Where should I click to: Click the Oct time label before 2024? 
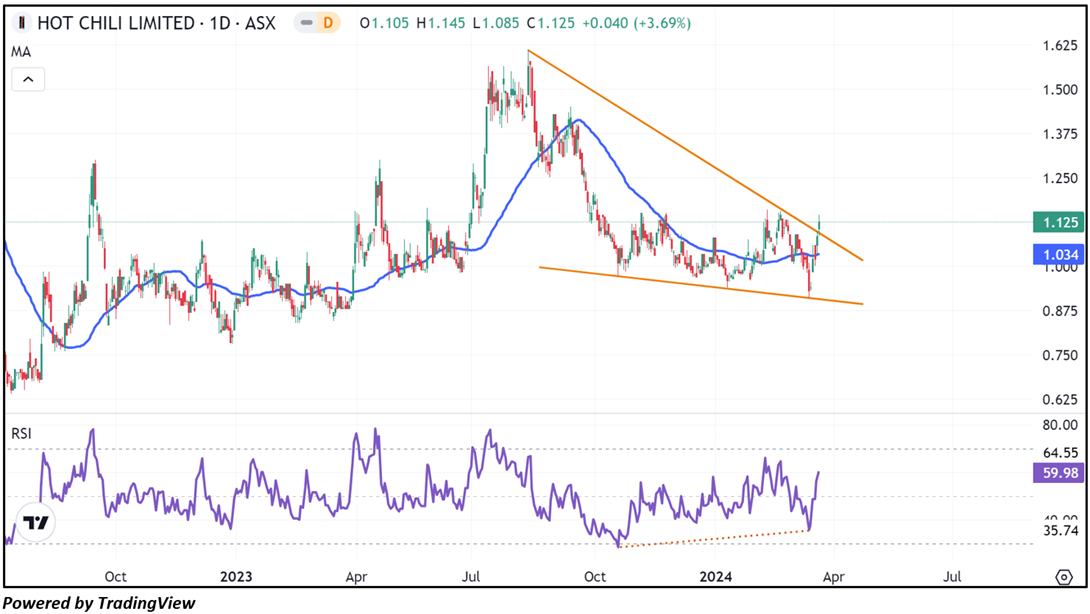pos(595,576)
